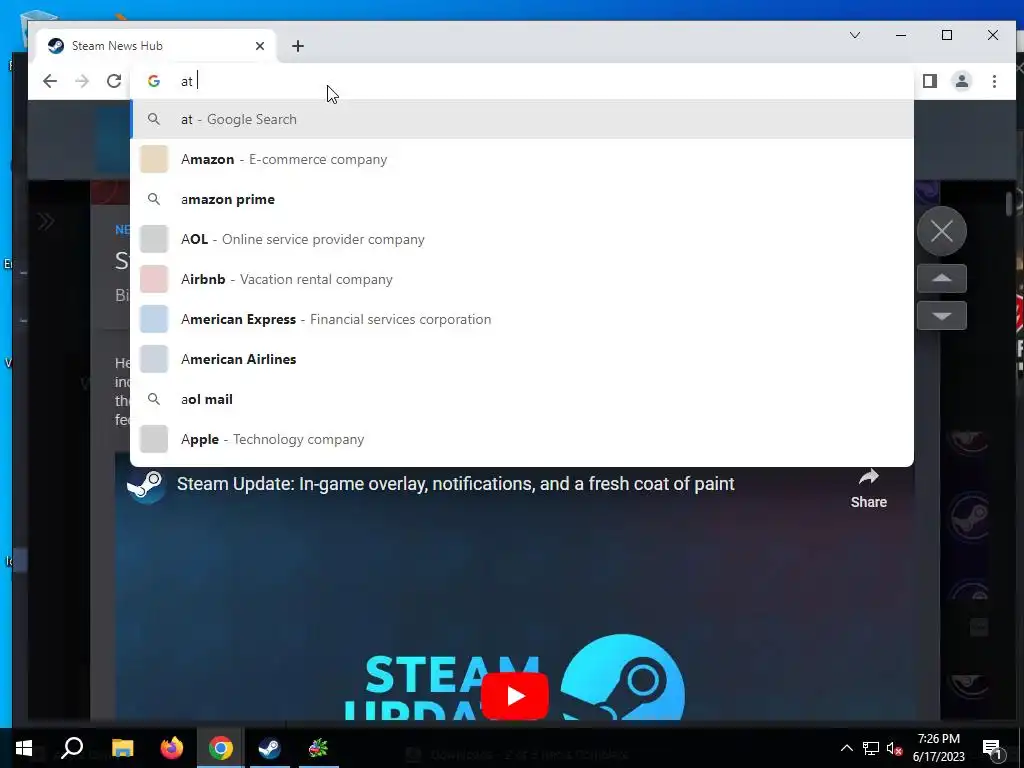Pick the 'amazon prime' search suggestion
Image resolution: width=1024 pixels, height=768 pixels.
pyautogui.click(x=522, y=199)
